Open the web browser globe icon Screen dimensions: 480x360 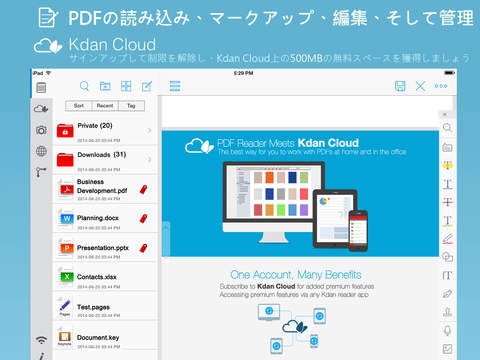pos(41,151)
